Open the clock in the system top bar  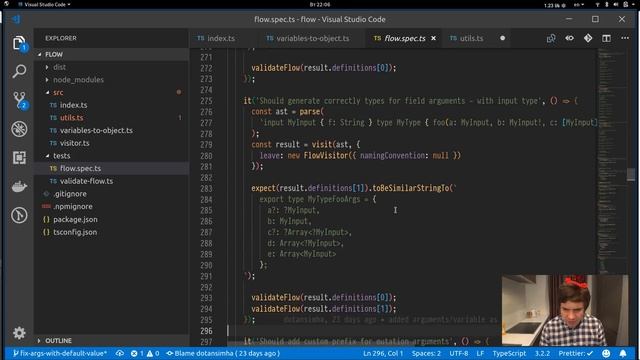pyautogui.click(x=320, y=4)
